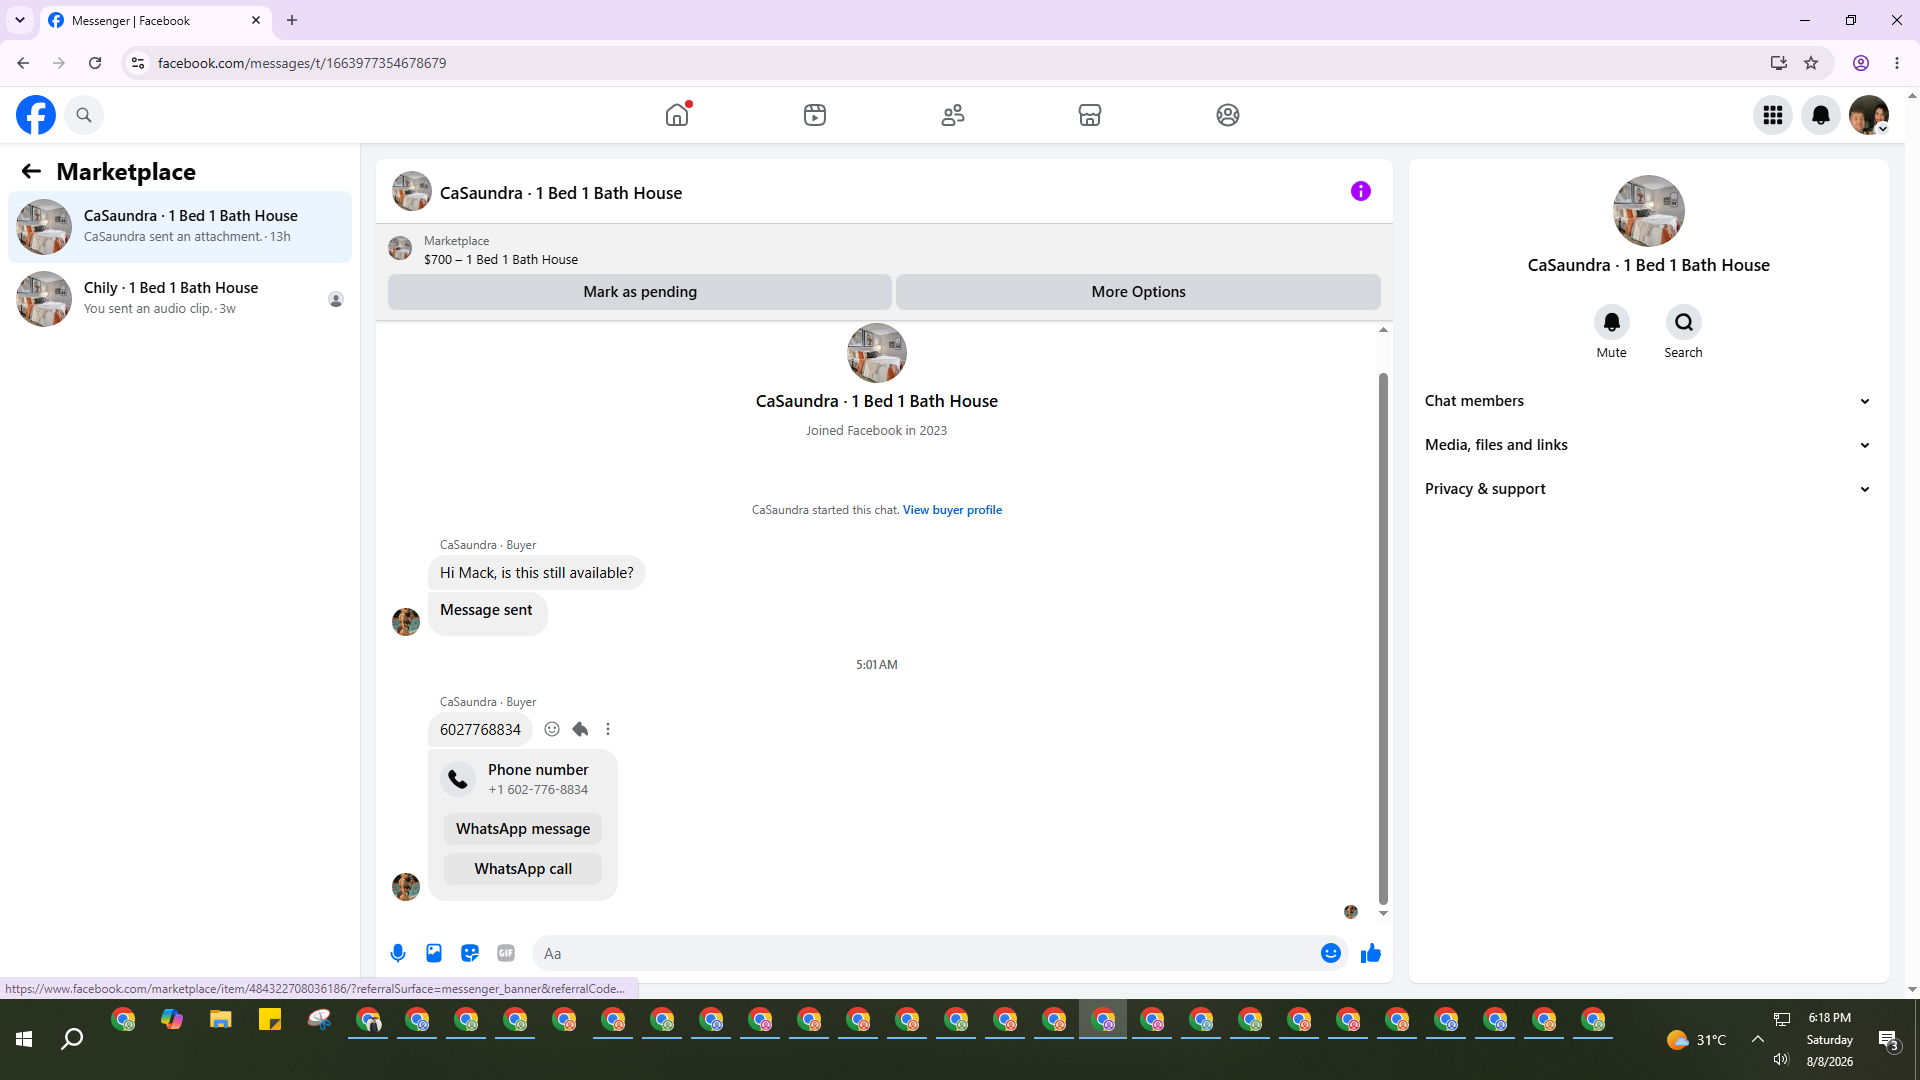The height and width of the screenshot is (1080, 1920).
Task: Open a new browser tab
Action: click(292, 20)
